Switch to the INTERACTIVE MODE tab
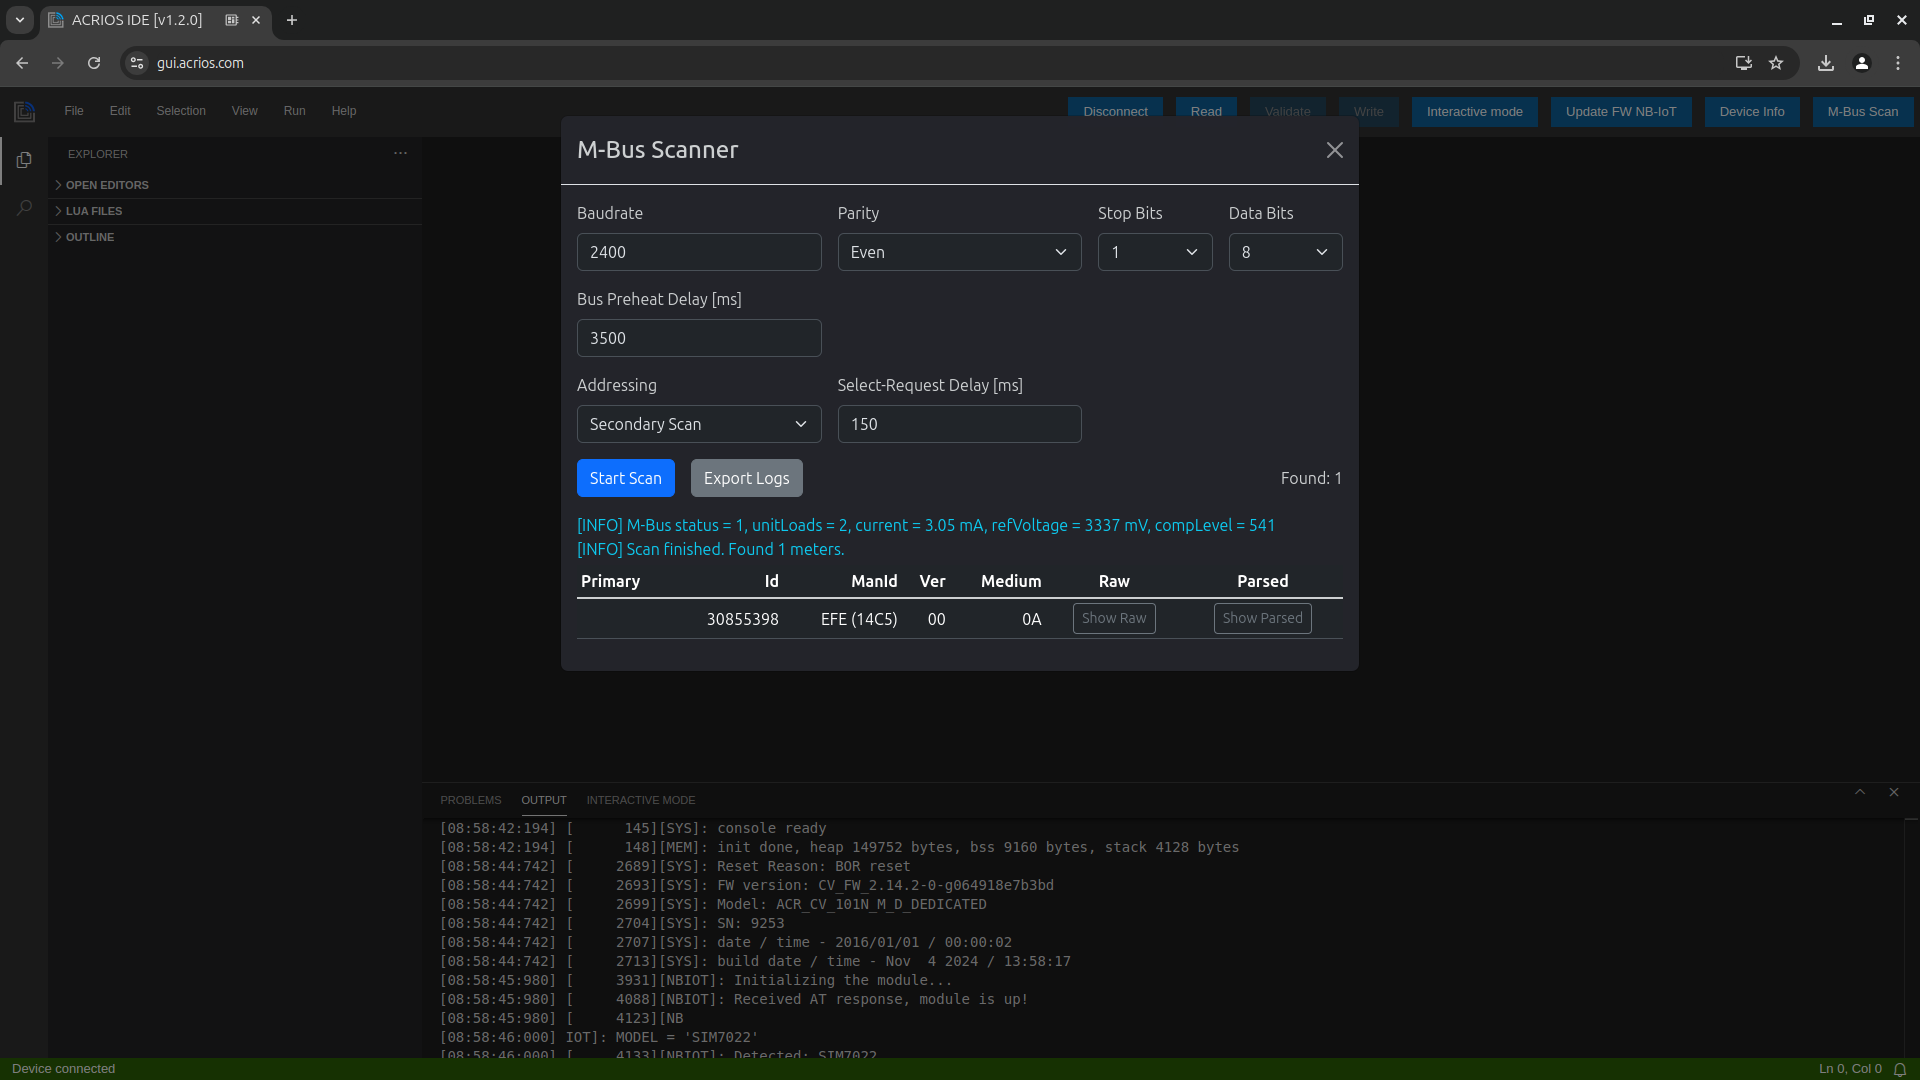1920x1080 pixels. coord(641,800)
